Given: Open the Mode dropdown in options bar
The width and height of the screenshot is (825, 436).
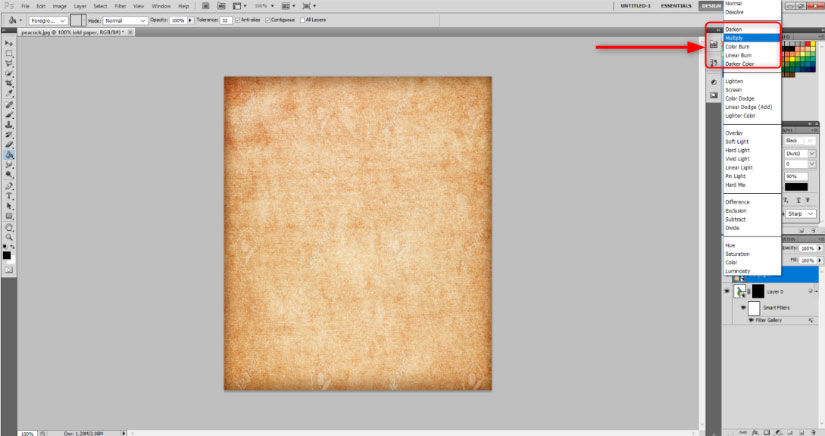Looking at the screenshot, I should [128, 20].
